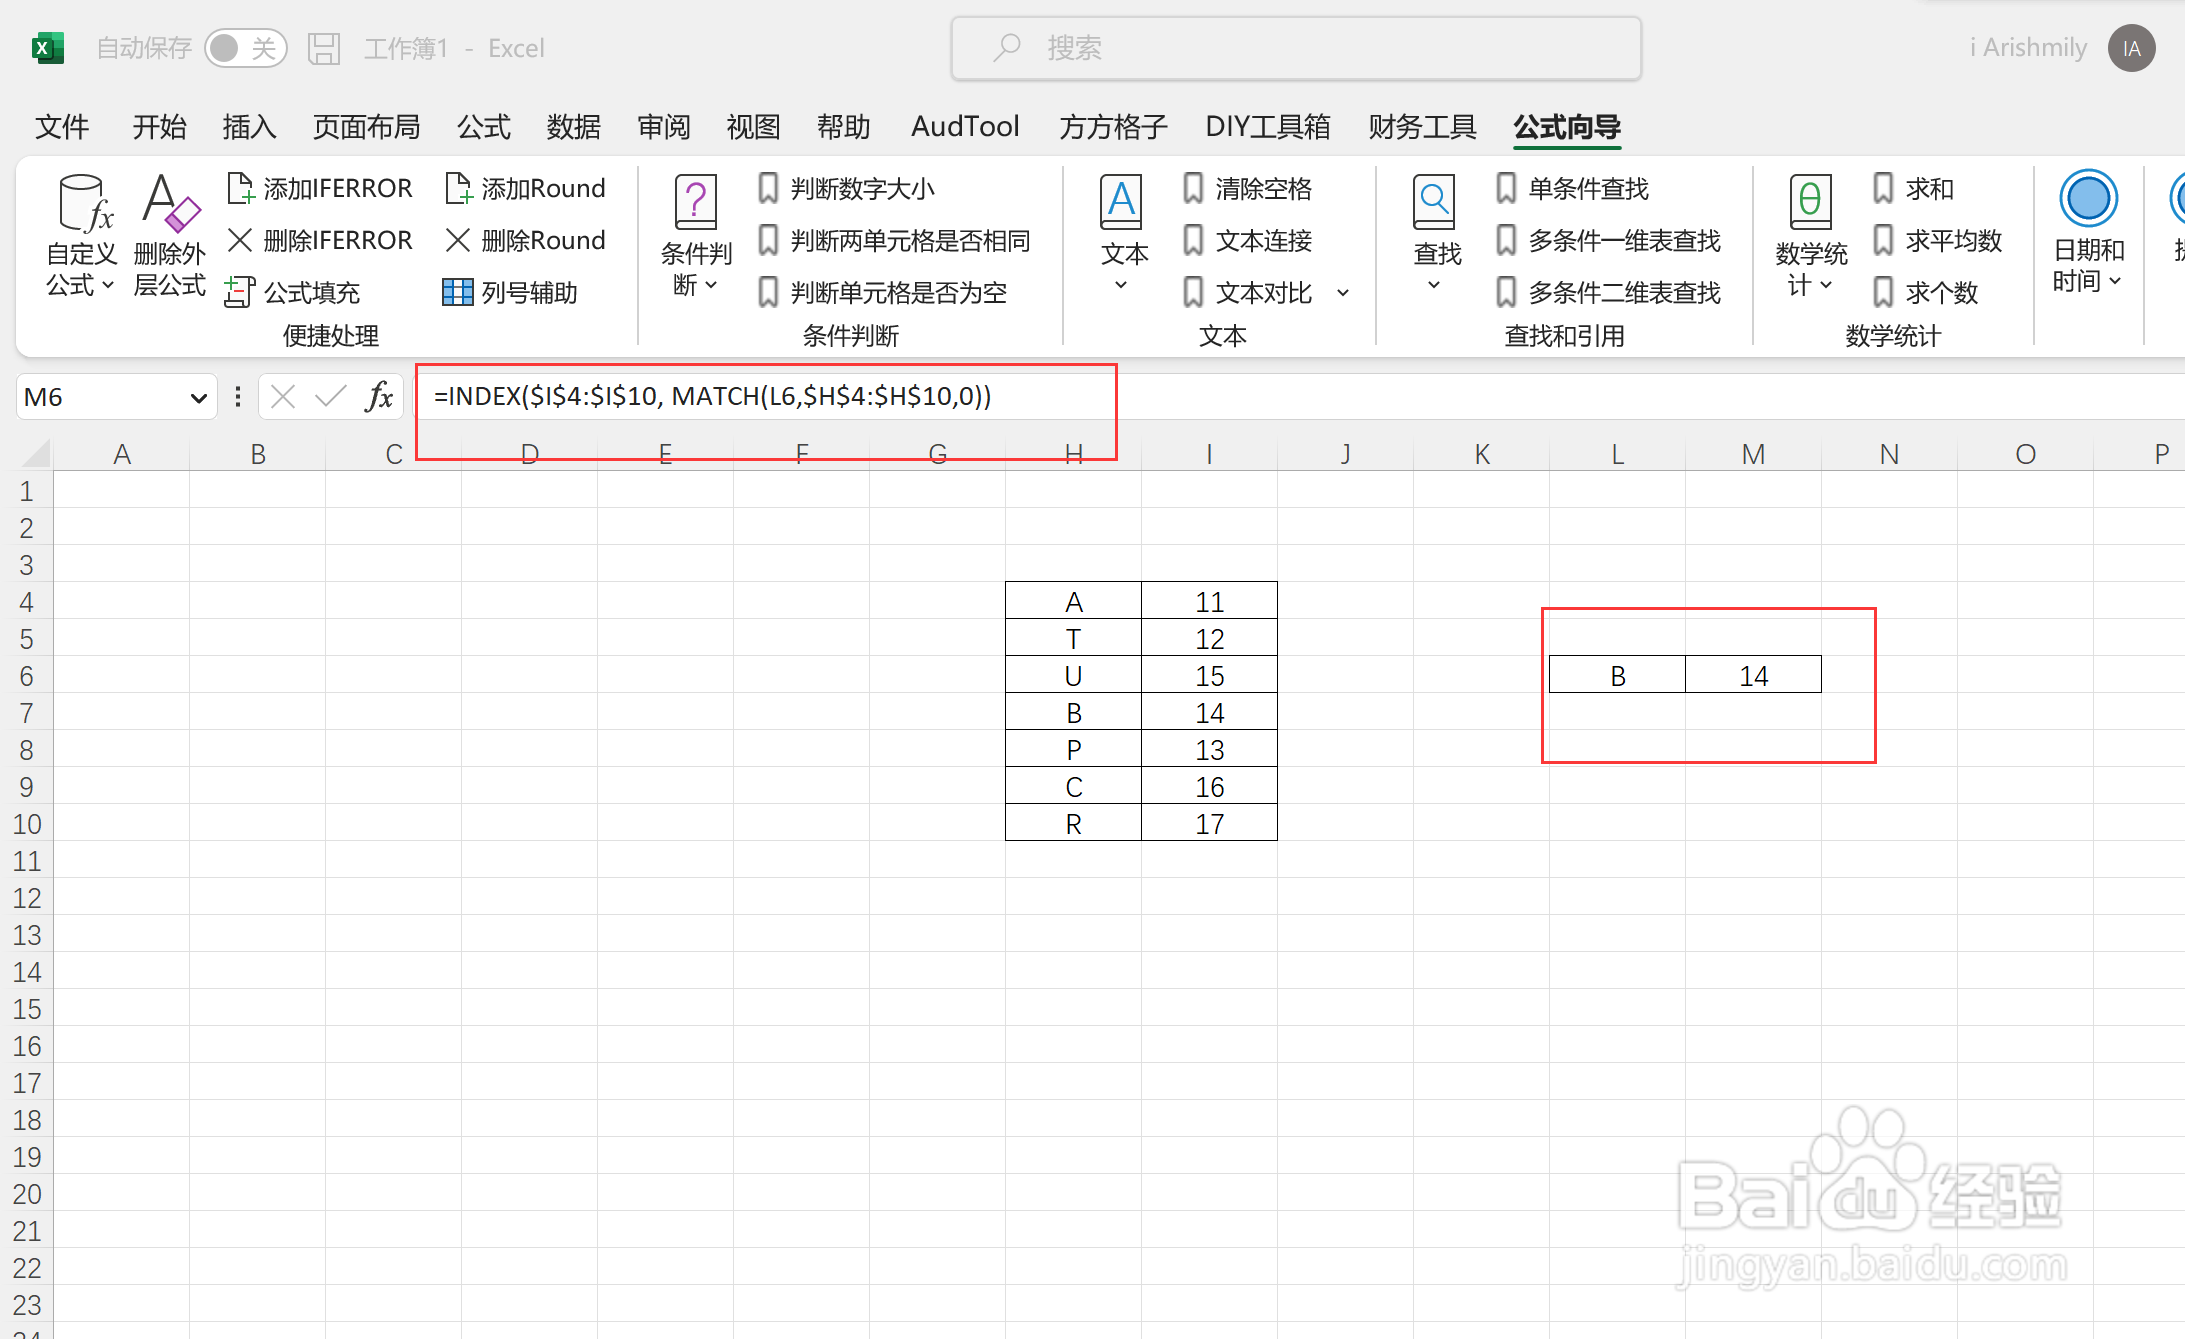This screenshot has height=1339, width=2185.
Task: Confirm formula entry with checkmark icon
Action: (x=330, y=397)
